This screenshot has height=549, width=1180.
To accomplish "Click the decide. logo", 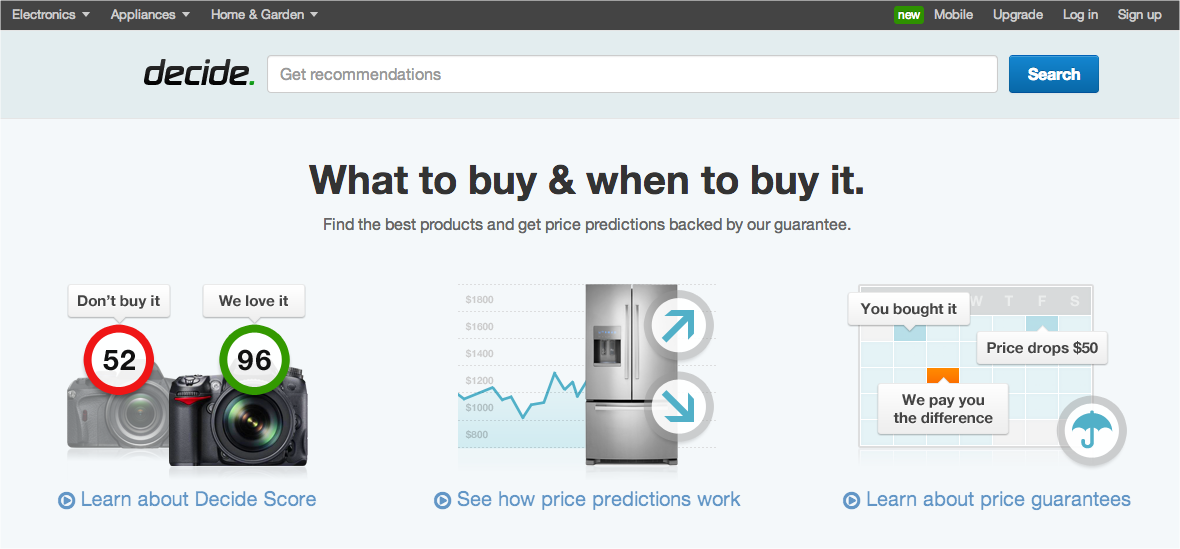I will (x=199, y=74).
